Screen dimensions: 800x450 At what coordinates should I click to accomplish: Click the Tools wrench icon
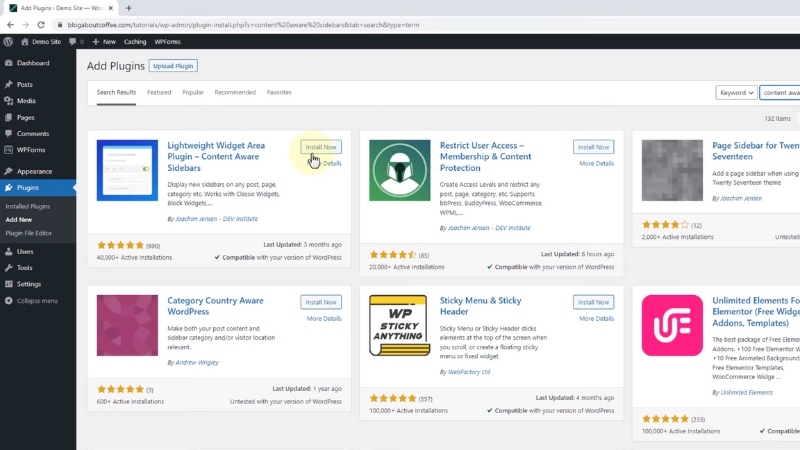click(x=9, y=268)
